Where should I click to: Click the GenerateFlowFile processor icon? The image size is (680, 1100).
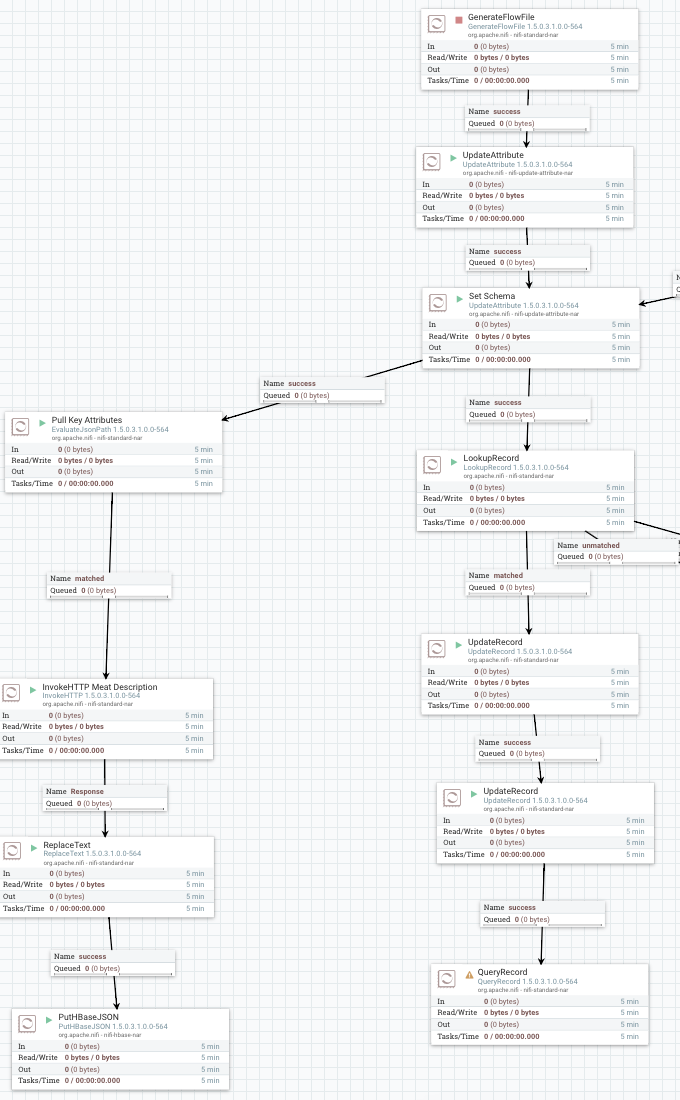point(436,23)
